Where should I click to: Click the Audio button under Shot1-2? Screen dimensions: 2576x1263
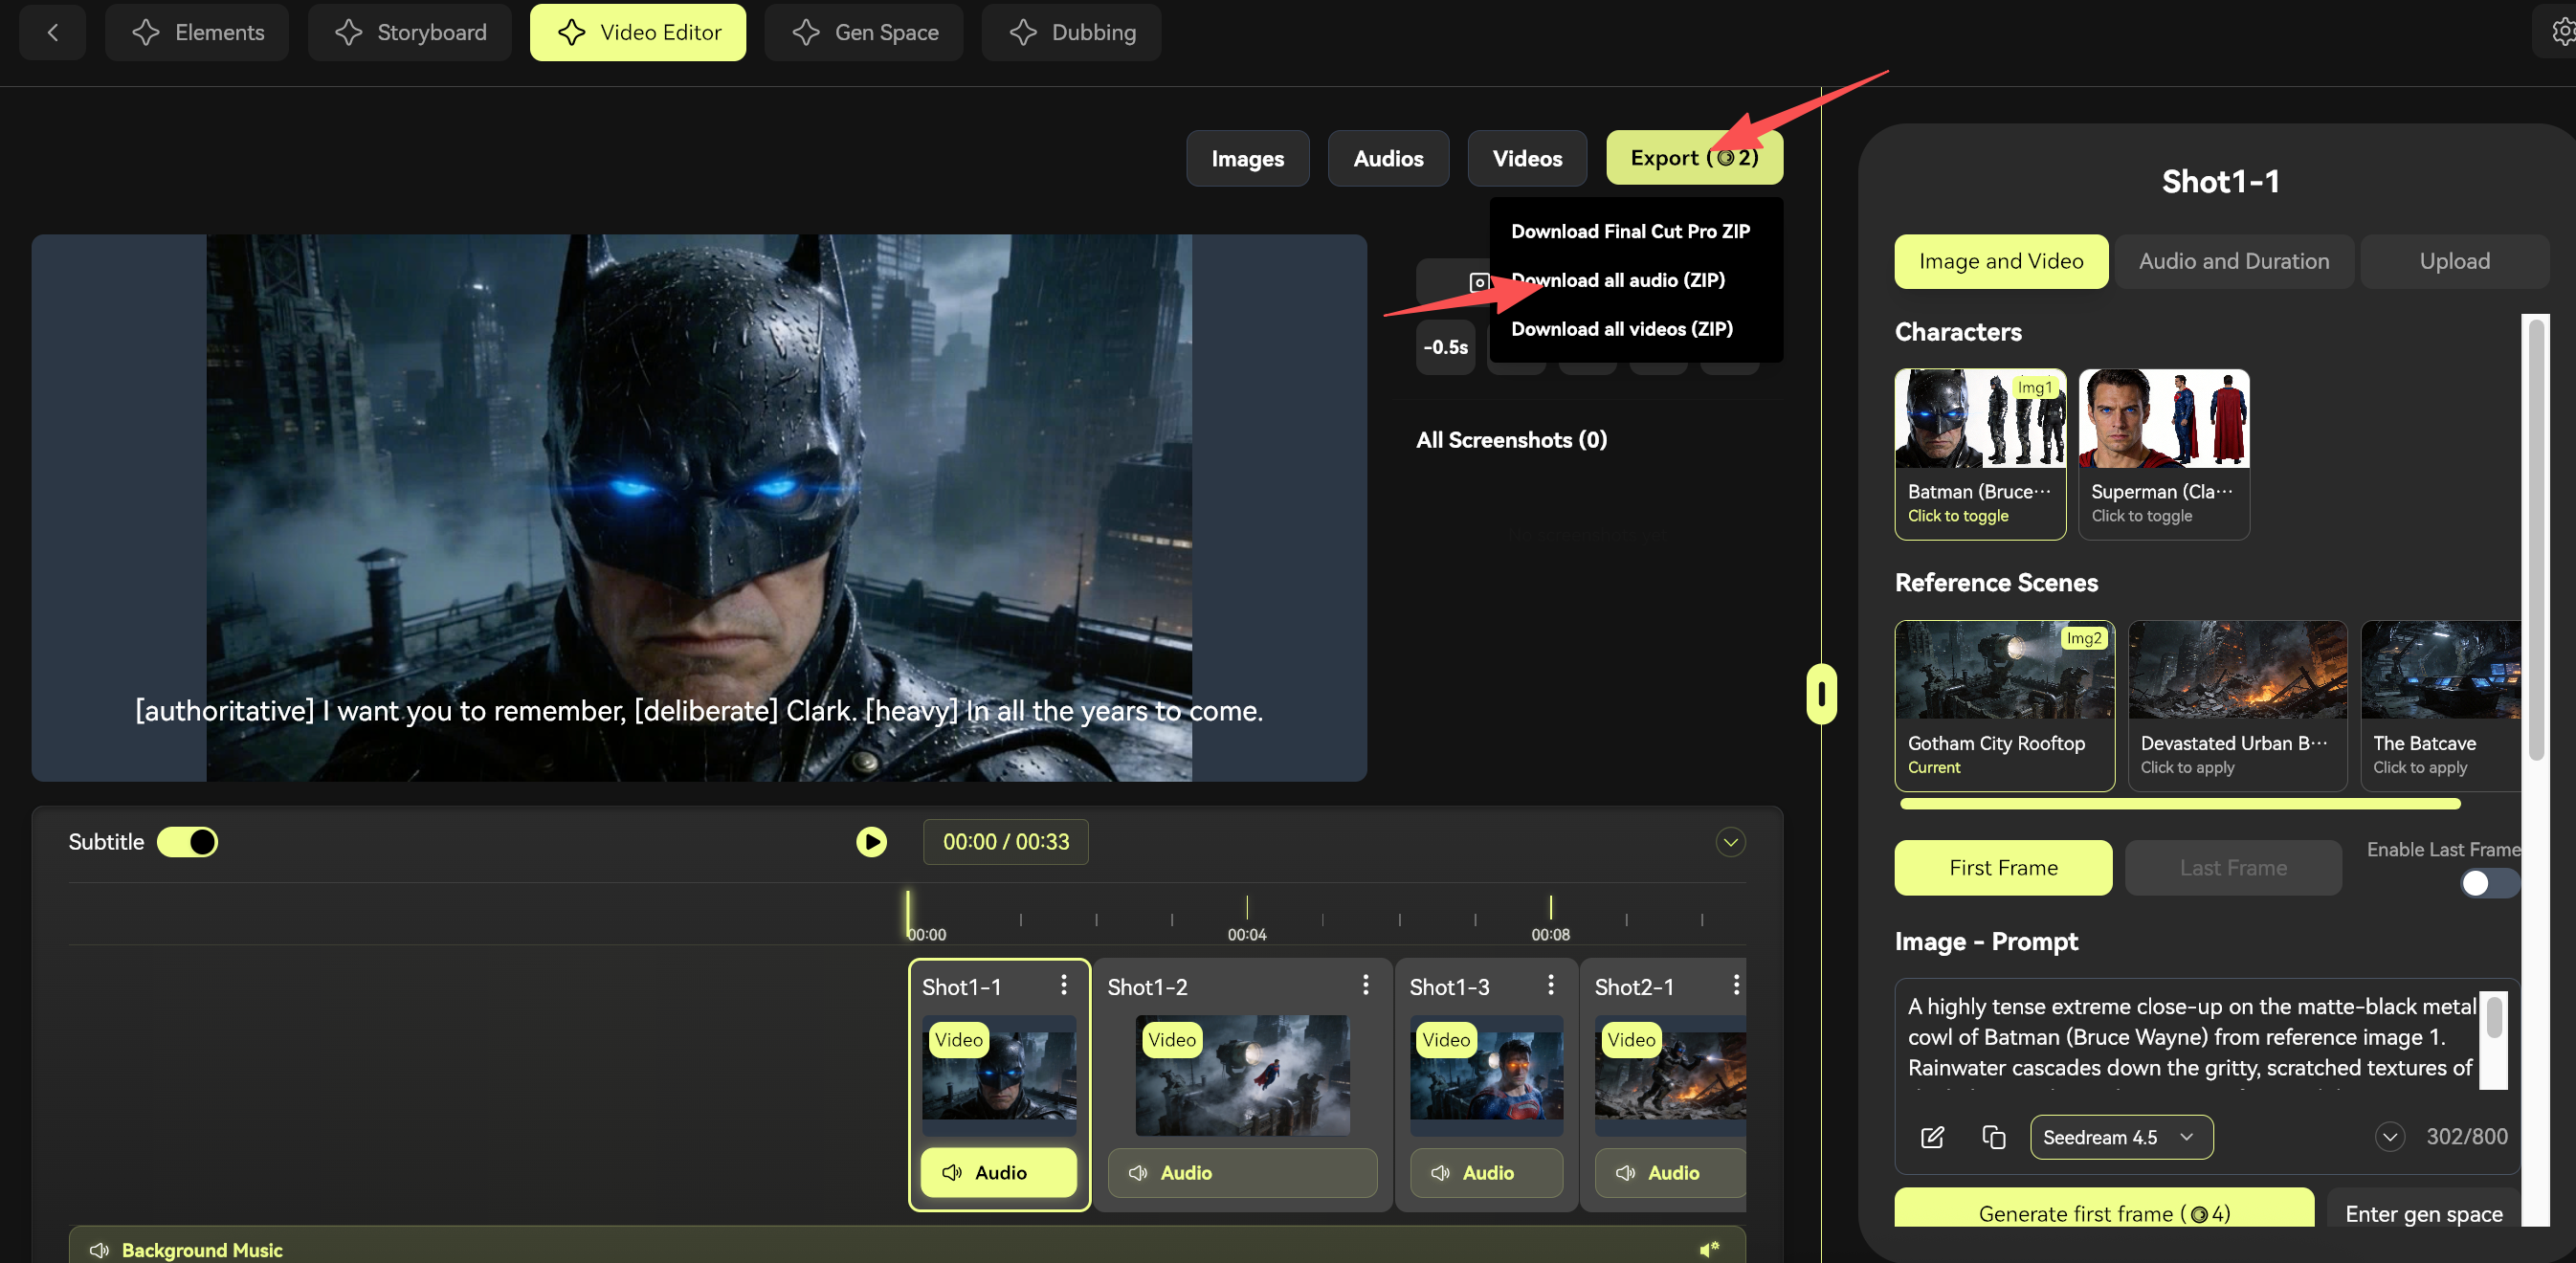click(x=1242, y=1172)
